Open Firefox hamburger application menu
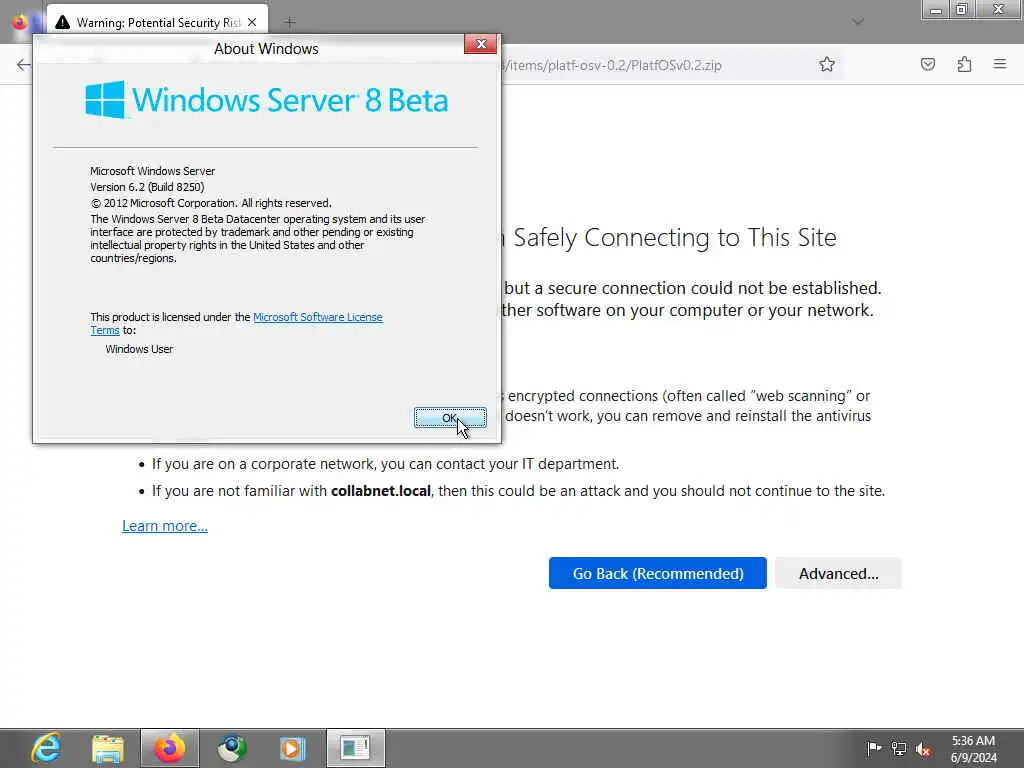The height and width of the screenshot is (768, 1024). coord(1000,64)
